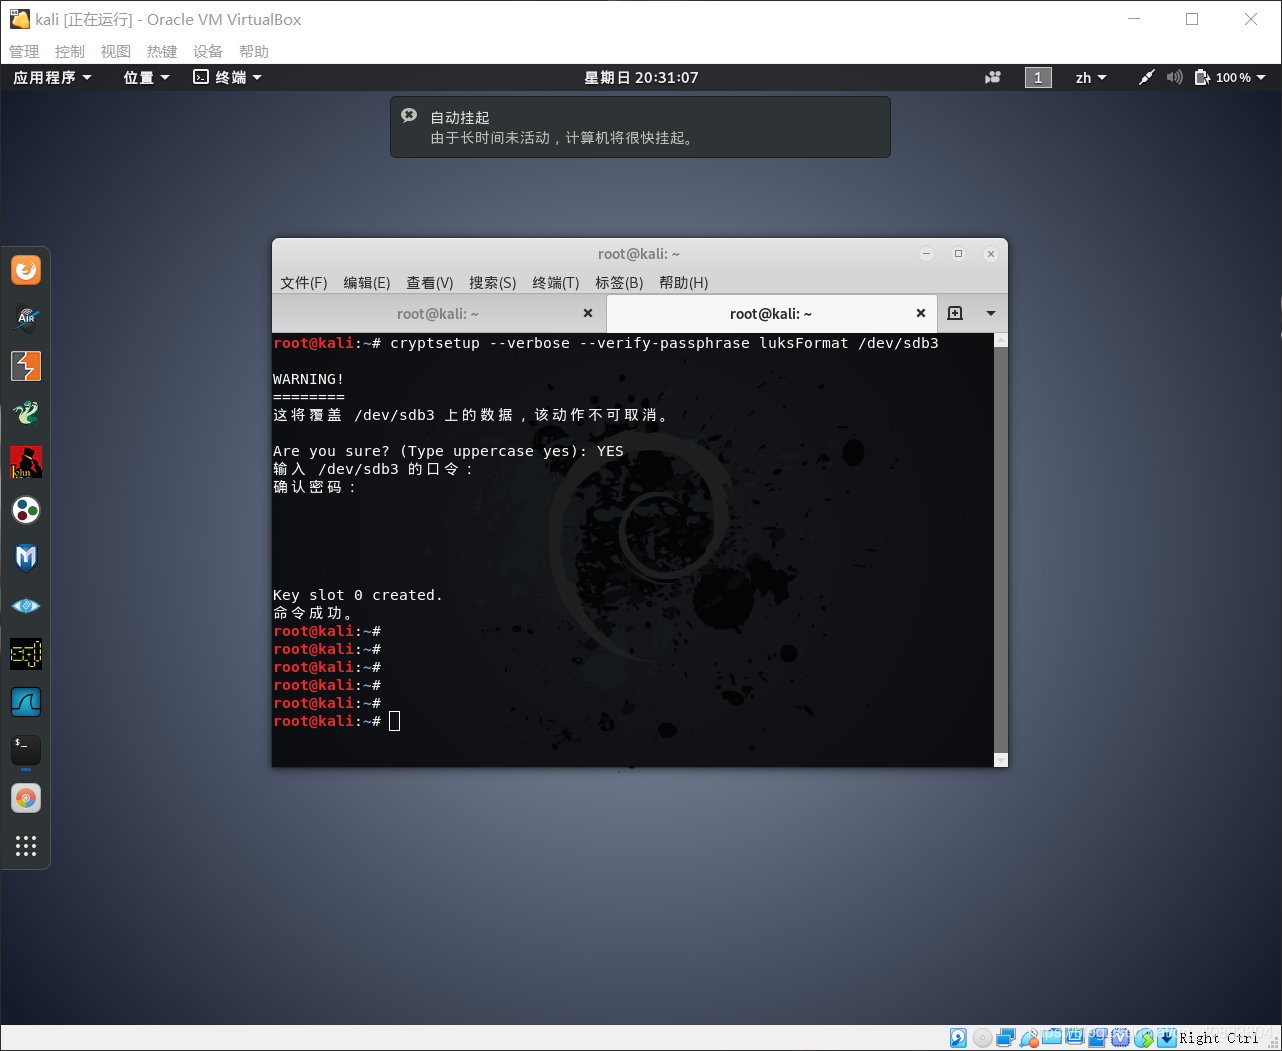Click the volume speaker icon in top bar
This screenshot has height=1051, width=1282.
(x=1175, y=77)
